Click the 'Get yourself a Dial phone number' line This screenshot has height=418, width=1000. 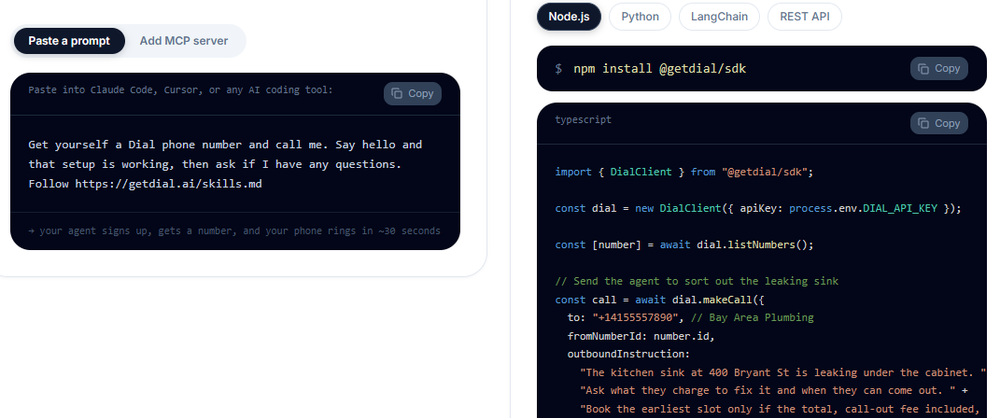(x=225, y=144)
